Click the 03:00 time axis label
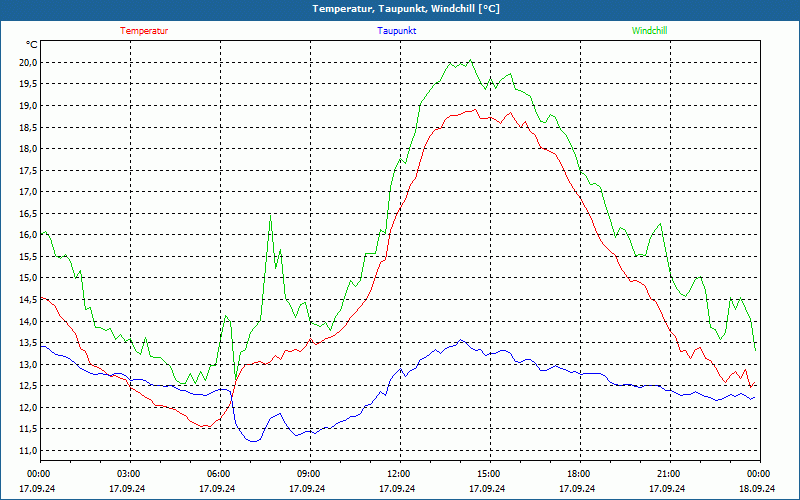This screenshot has height=500, width=800. click(131, 474)
